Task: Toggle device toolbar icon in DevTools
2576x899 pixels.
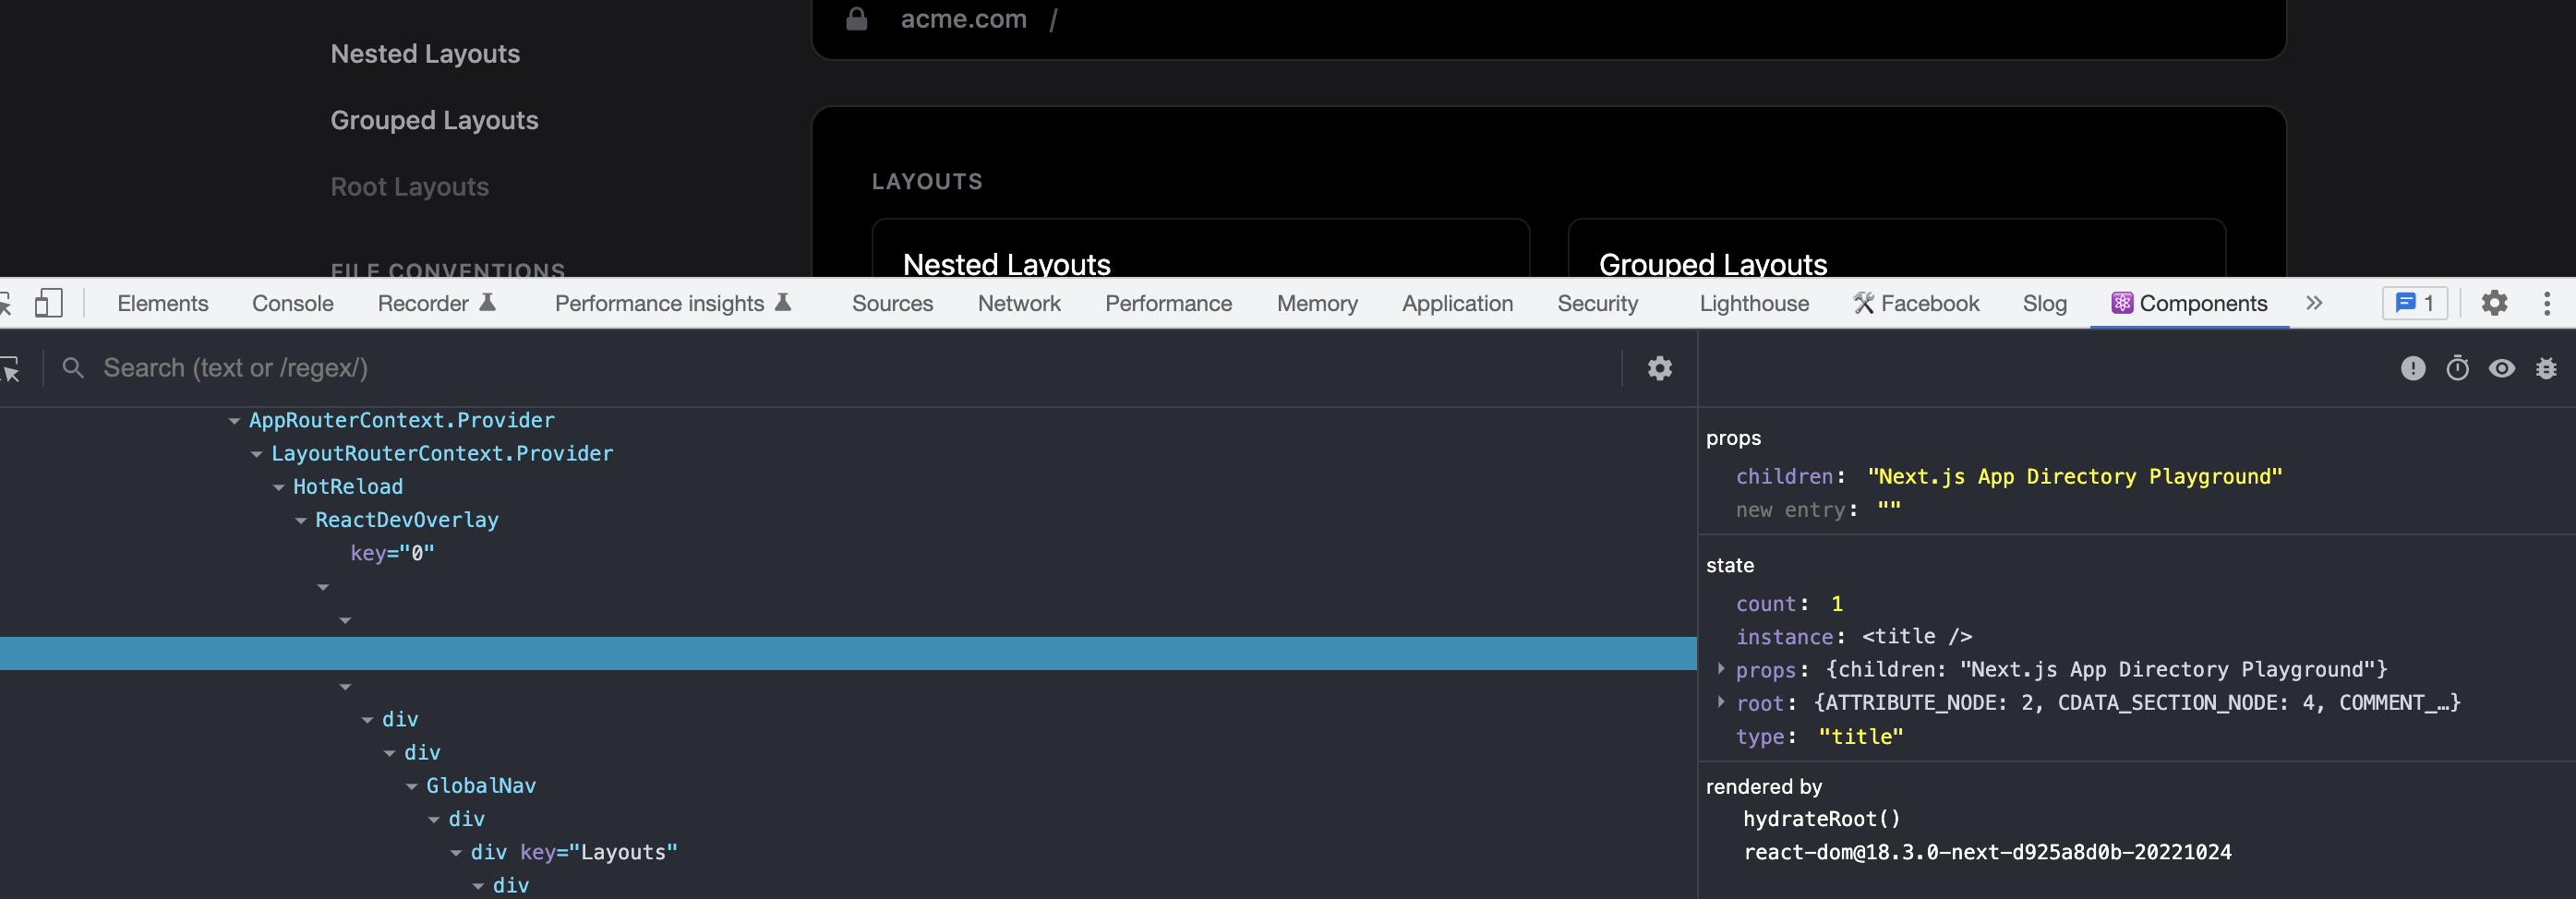Action: tap(48, 303)
